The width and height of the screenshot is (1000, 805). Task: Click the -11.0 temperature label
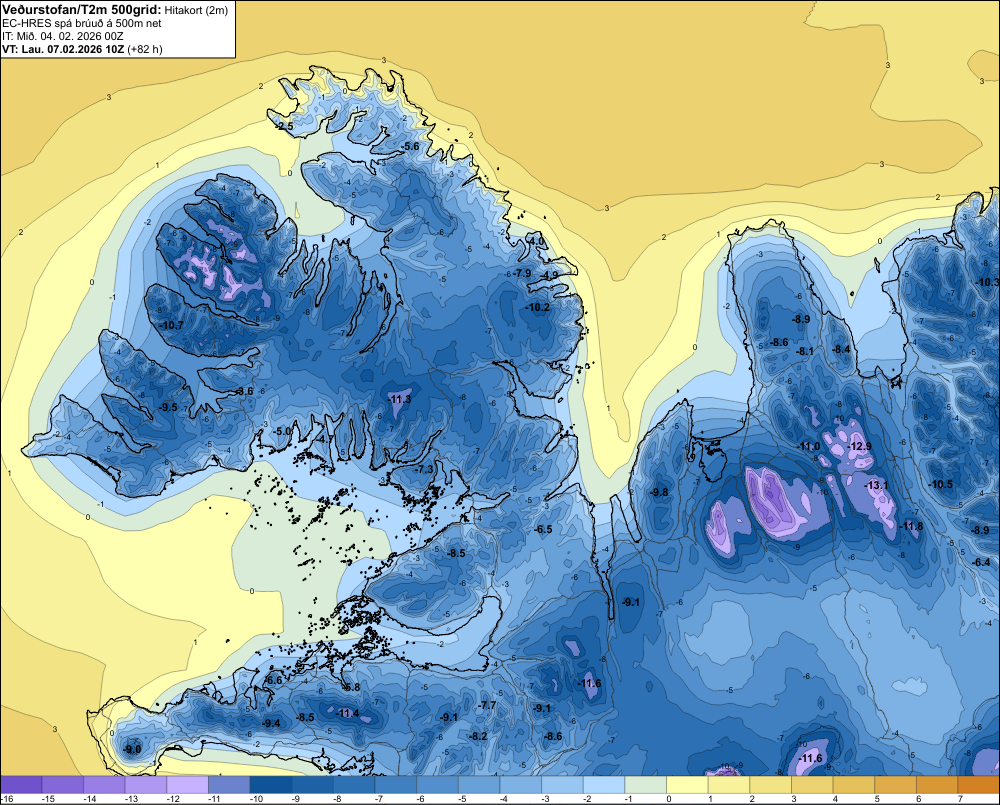[x=809, y=447]
